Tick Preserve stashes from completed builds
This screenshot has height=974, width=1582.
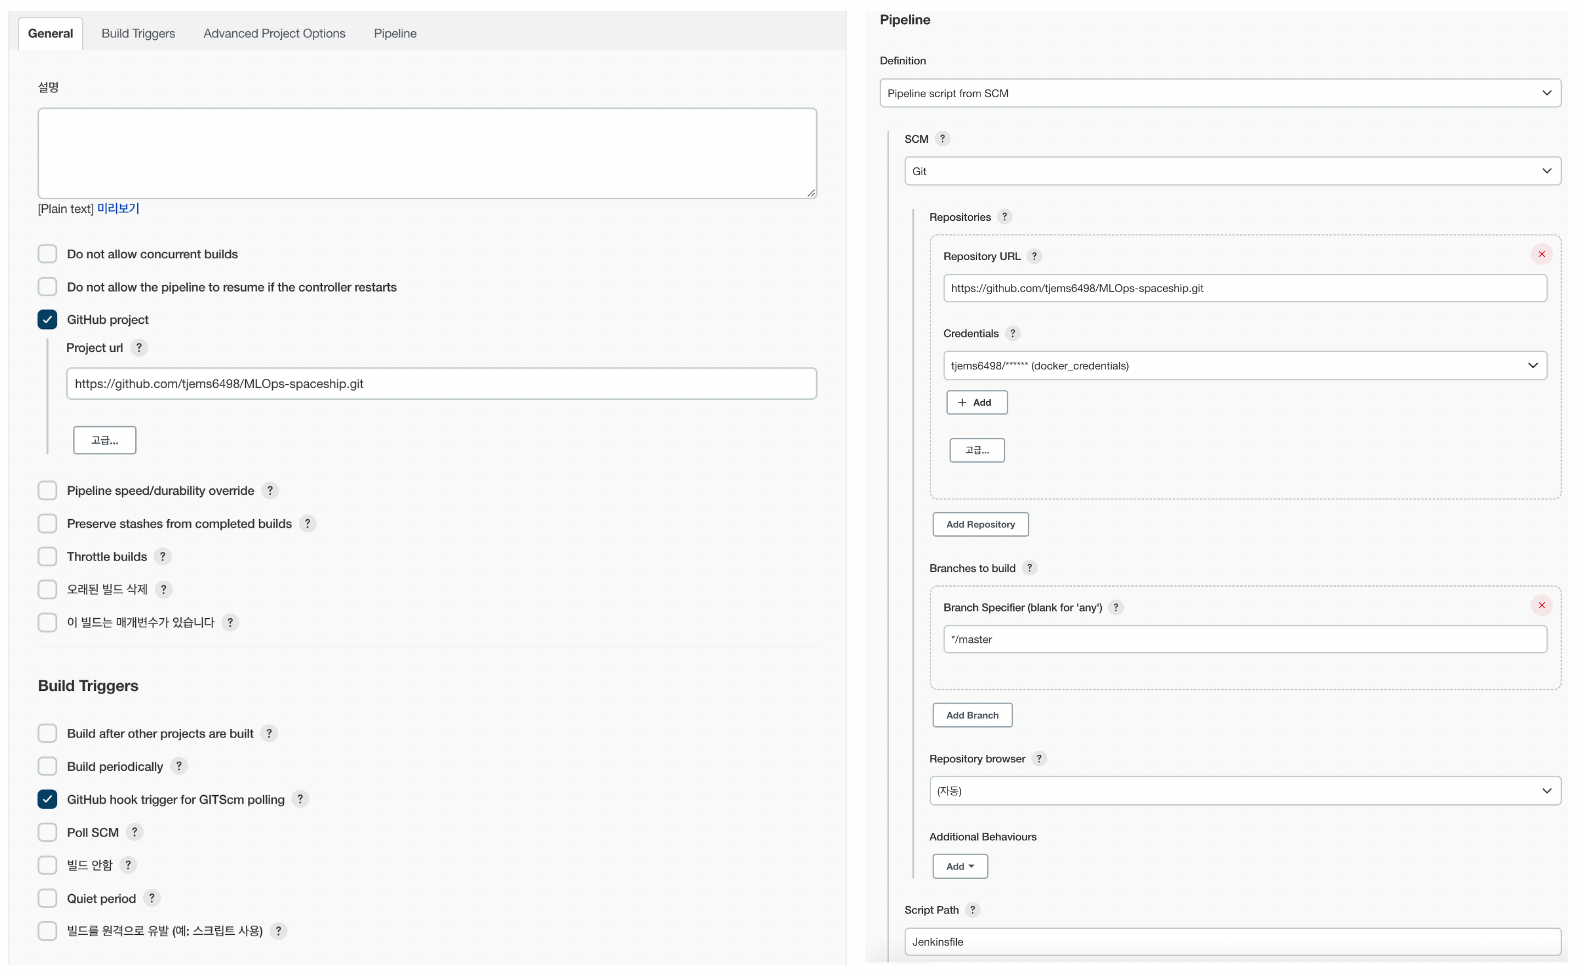[x=47, y=524]
